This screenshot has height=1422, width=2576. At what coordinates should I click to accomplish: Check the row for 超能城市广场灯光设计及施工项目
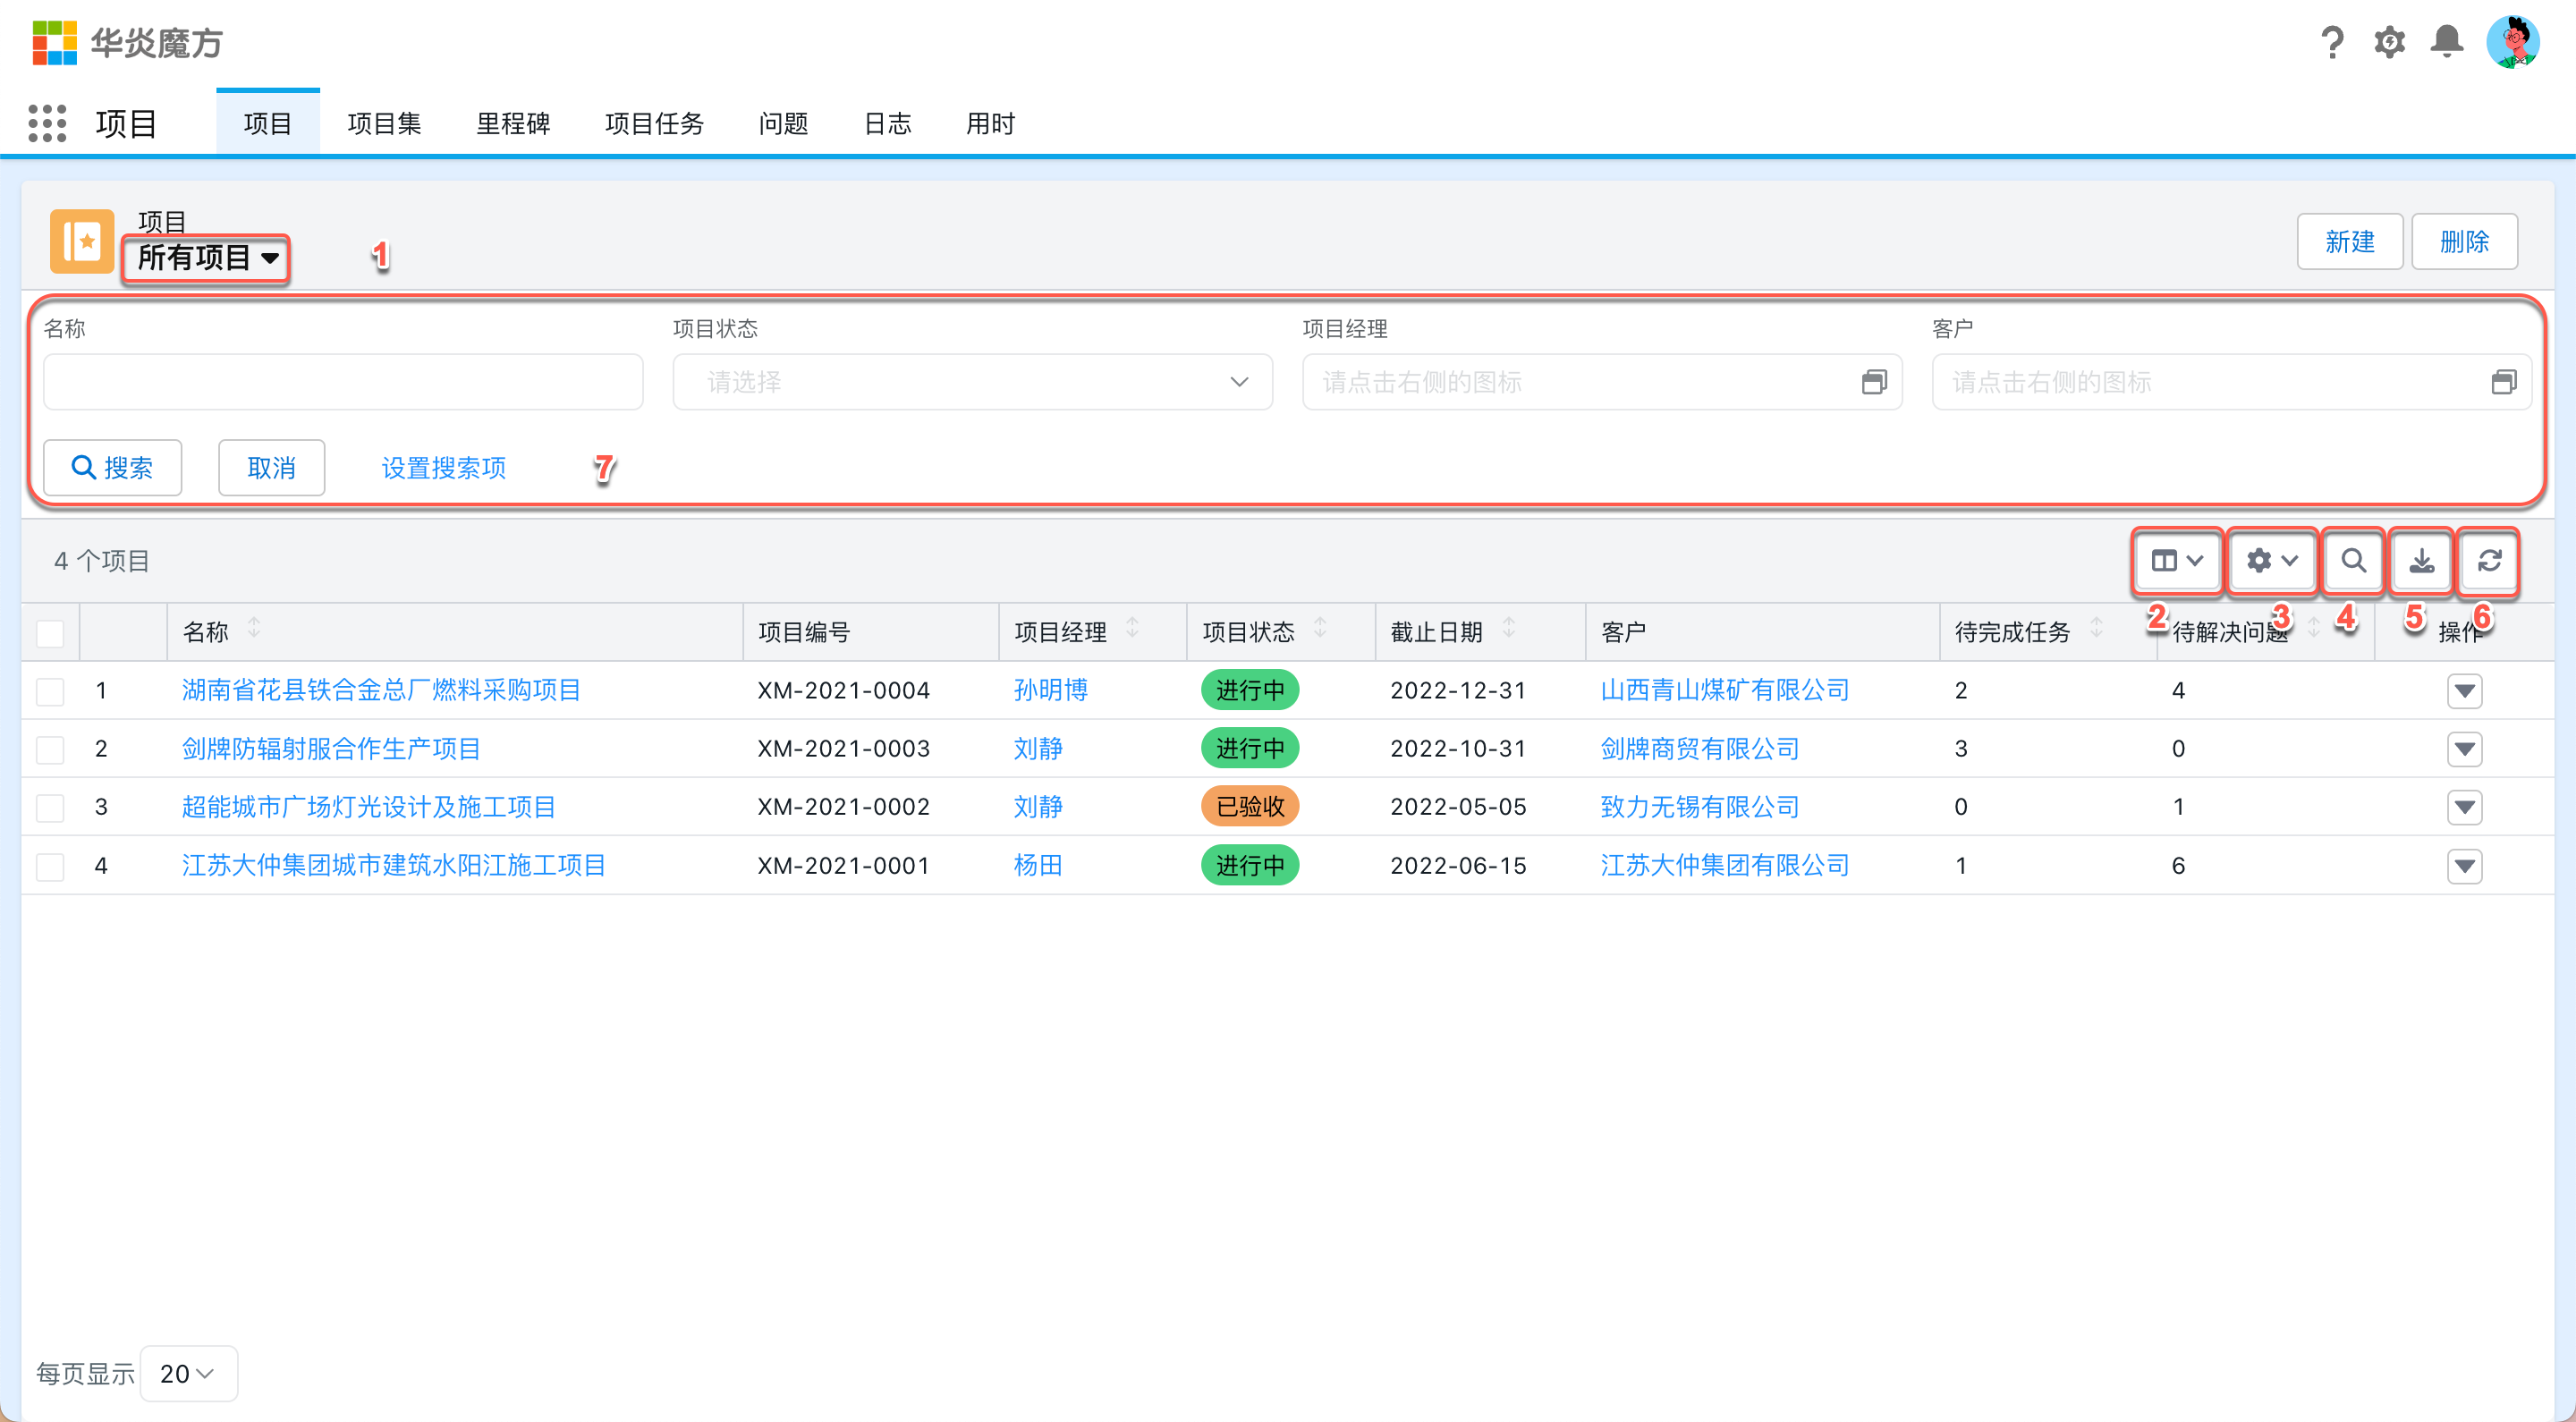point(50,807)
